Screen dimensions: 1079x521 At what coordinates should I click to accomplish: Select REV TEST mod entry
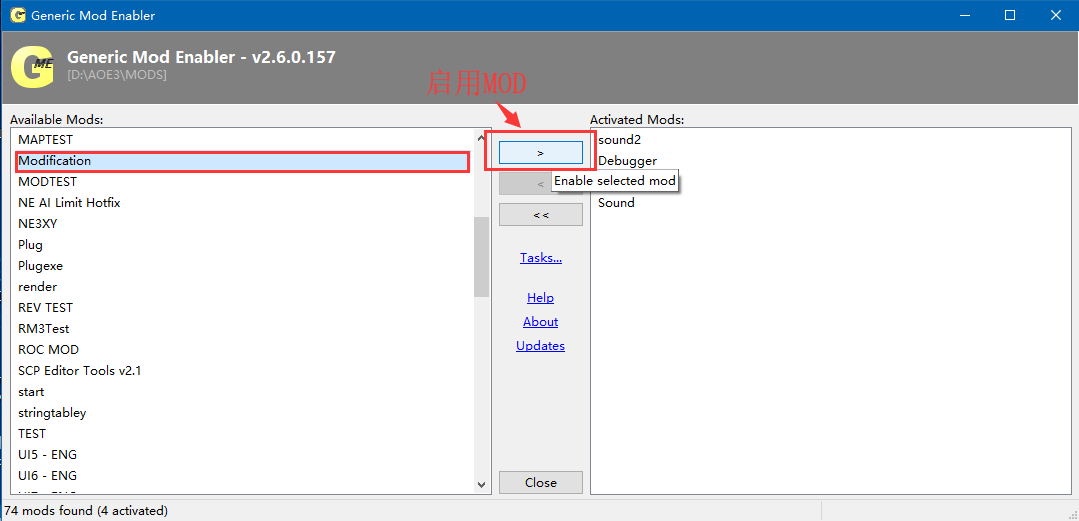pos(242,308)
